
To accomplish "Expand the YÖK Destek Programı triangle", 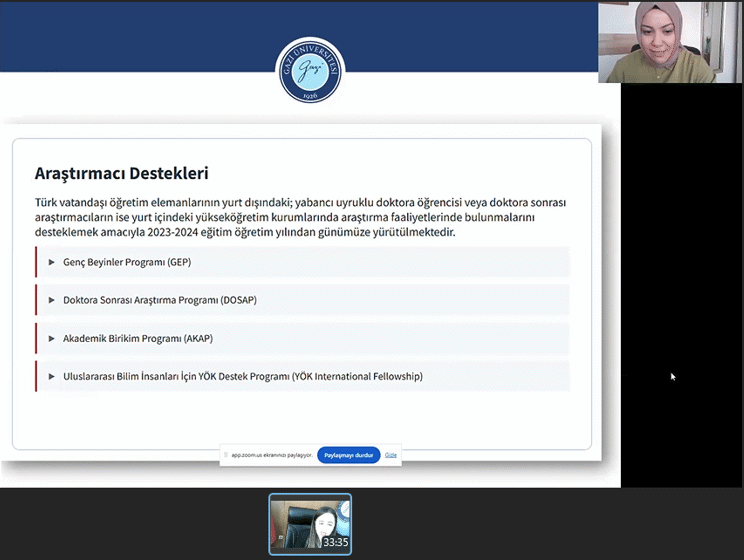I will [x=52, y=377].
